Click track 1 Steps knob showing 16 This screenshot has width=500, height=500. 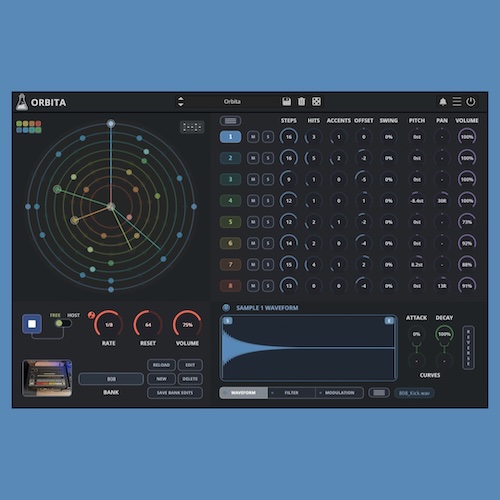pos(289,137)
